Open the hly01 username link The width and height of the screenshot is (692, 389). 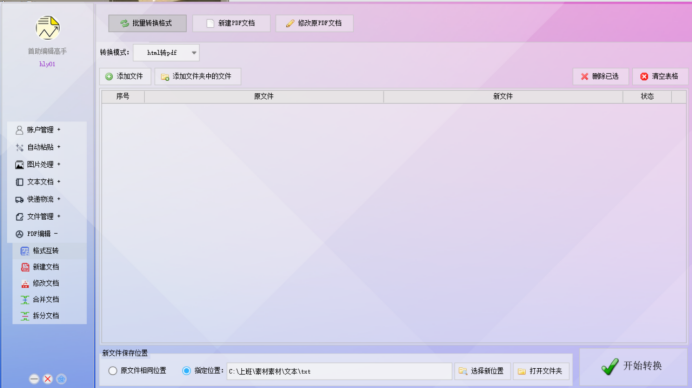pos(47,64)
